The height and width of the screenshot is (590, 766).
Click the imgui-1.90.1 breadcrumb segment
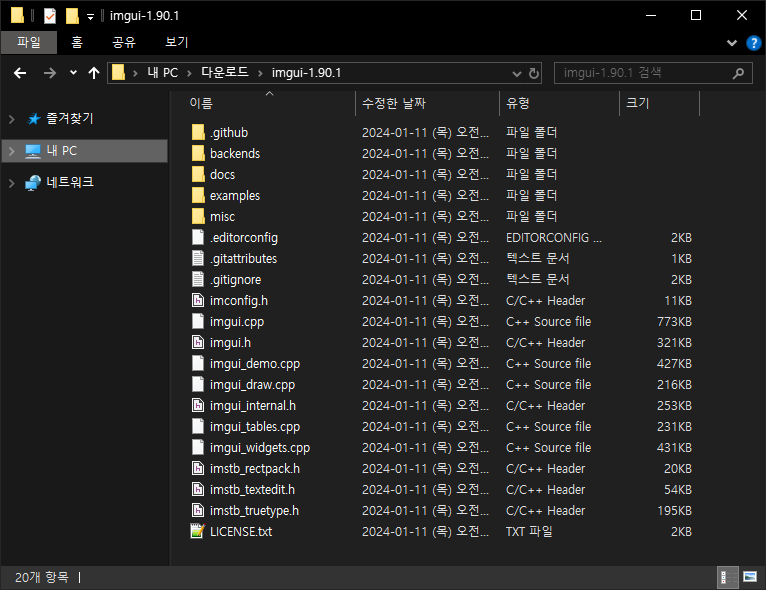[306, 73]
